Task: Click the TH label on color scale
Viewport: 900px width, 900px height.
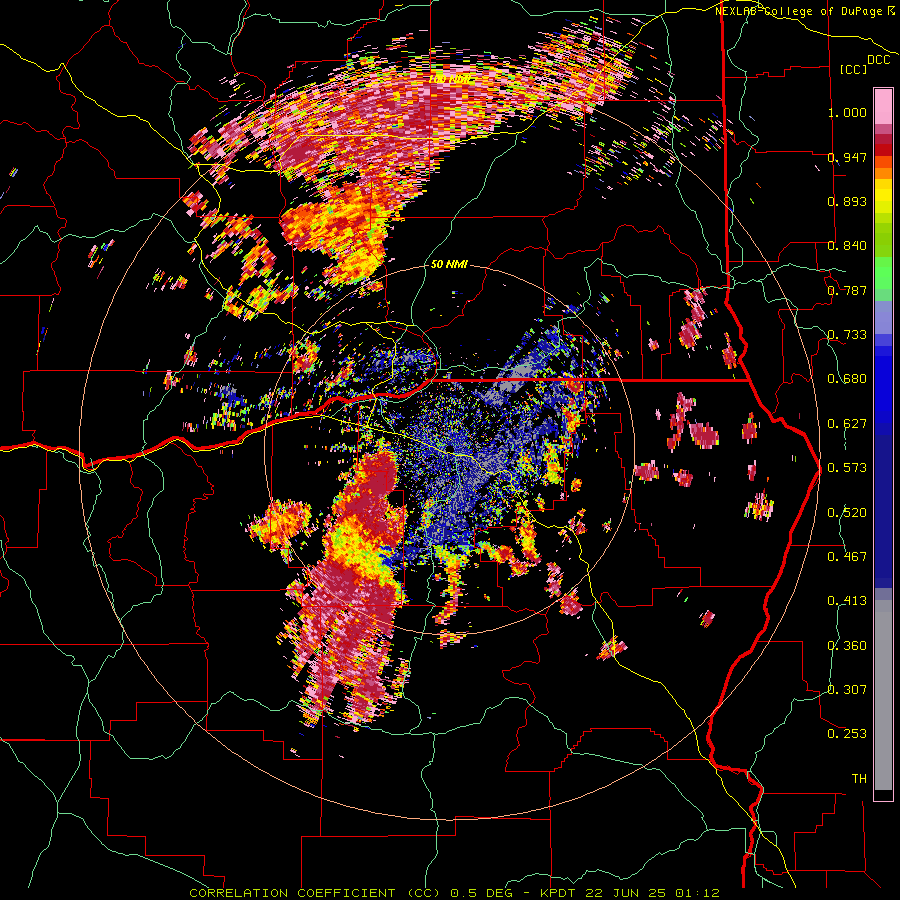Action: (x=859, y=779)
